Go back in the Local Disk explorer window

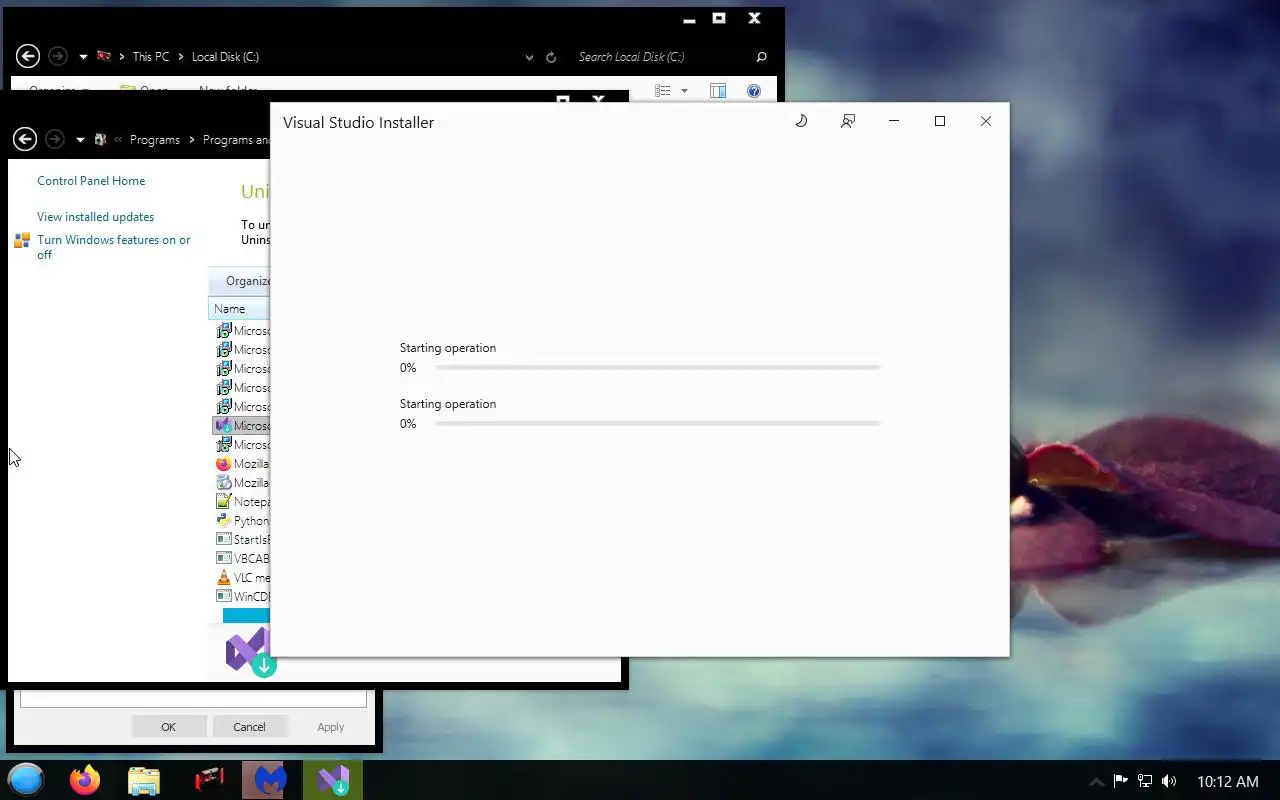tap(28, 57)
